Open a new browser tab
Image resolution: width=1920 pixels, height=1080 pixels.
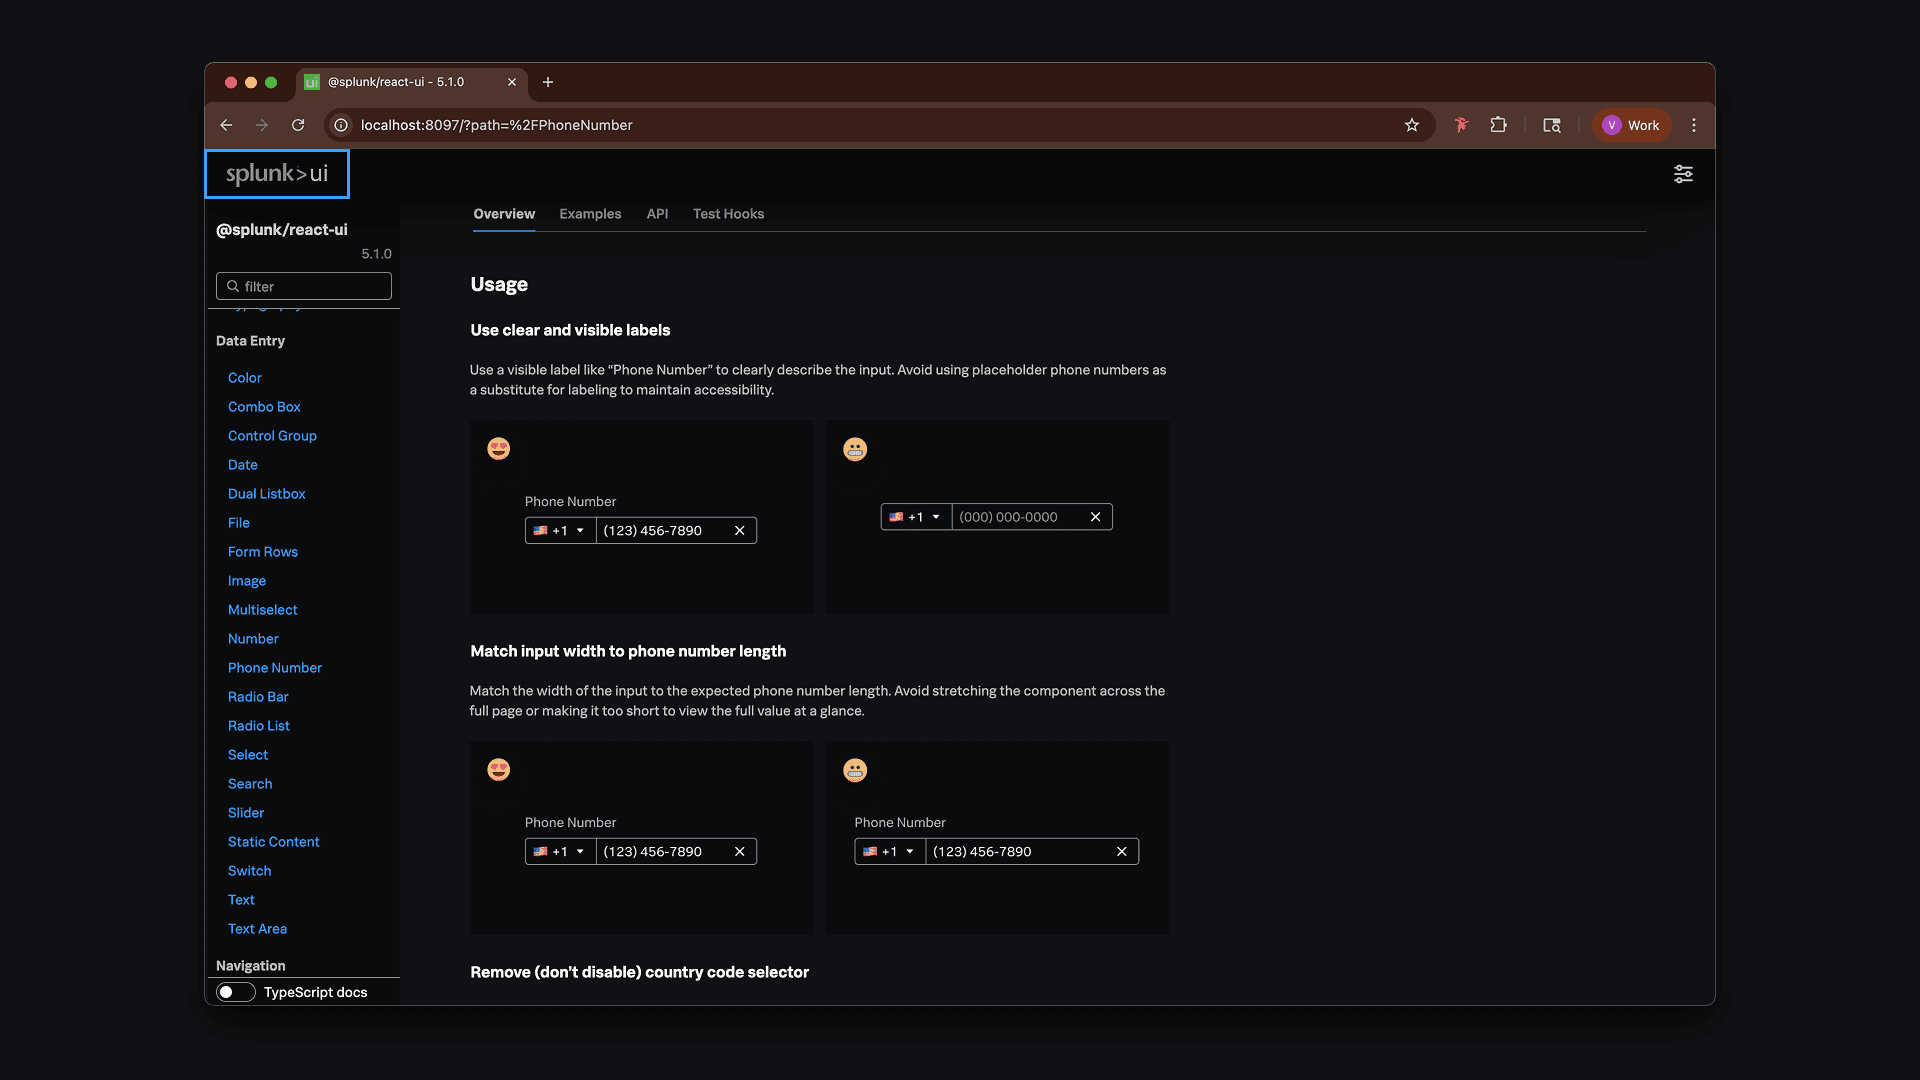point(548,82)
